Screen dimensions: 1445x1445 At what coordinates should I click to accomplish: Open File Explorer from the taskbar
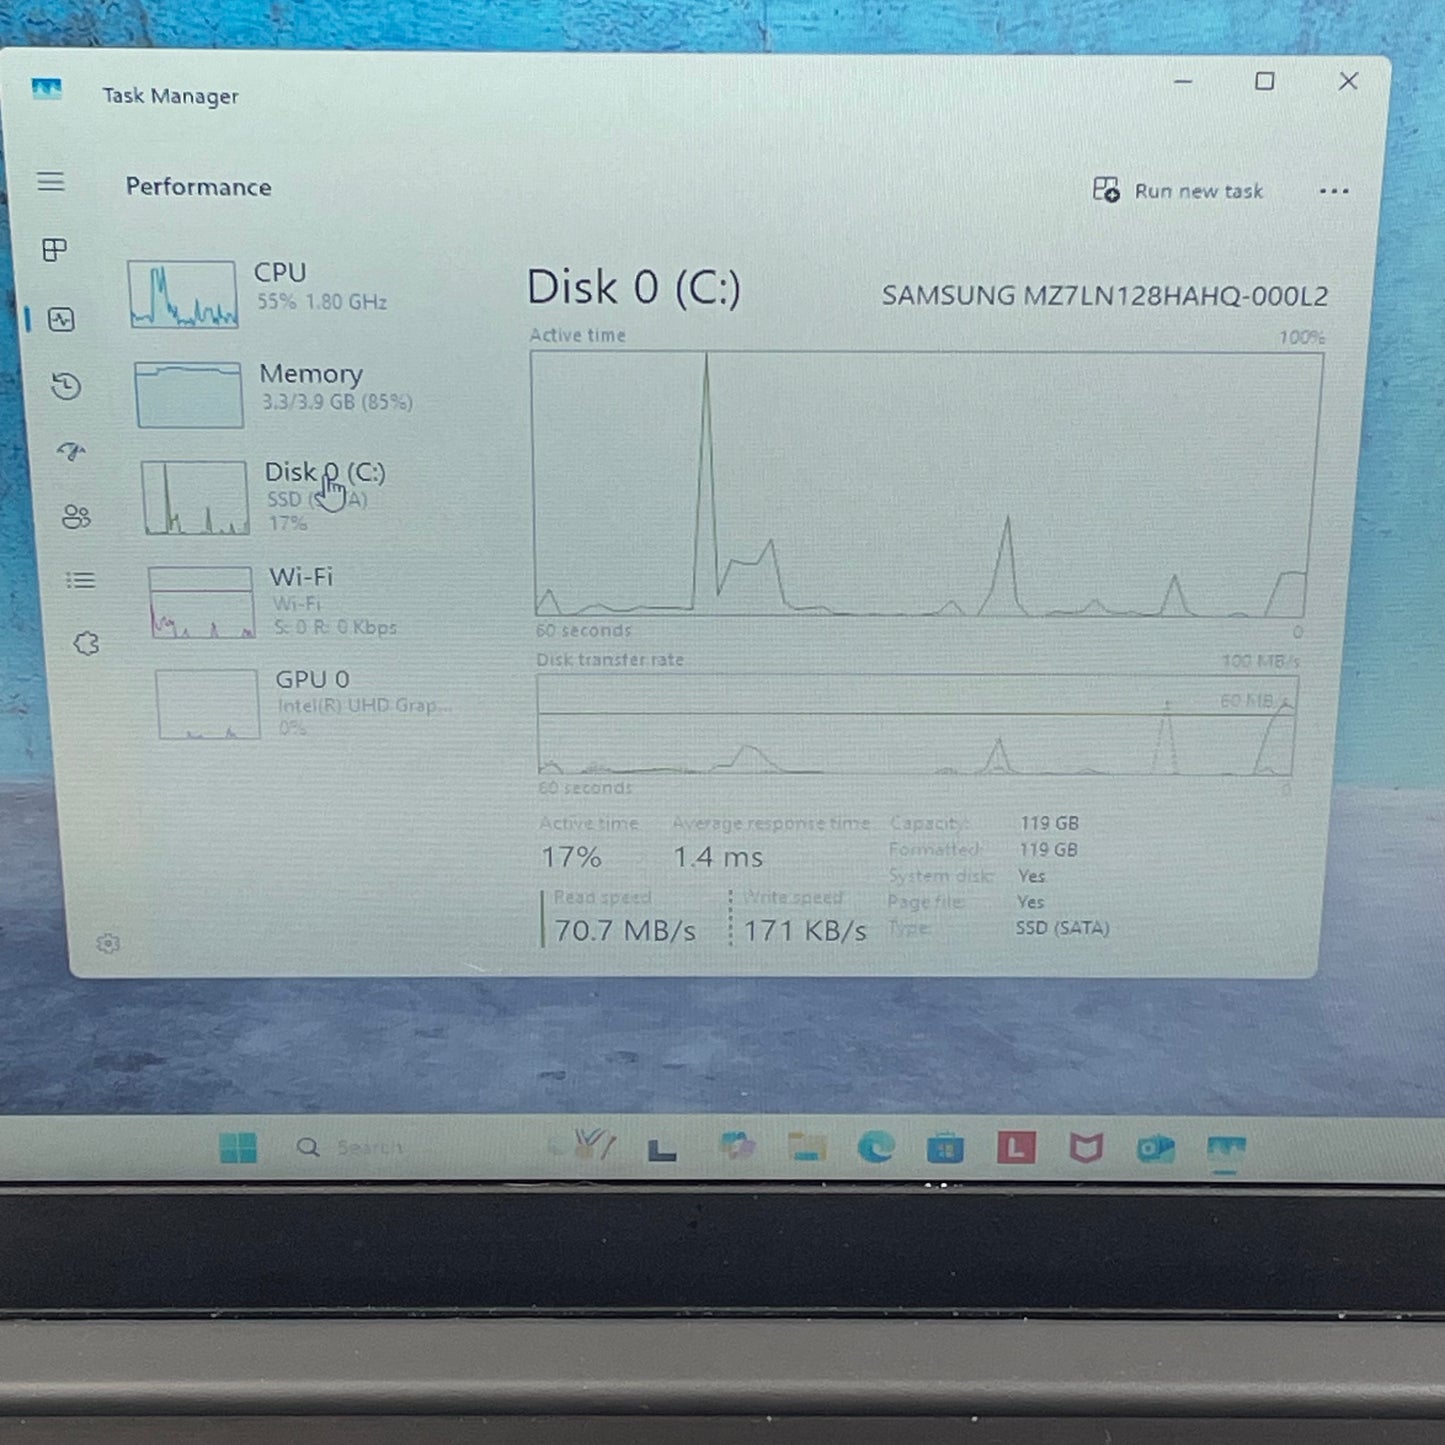coord(806,1148)
